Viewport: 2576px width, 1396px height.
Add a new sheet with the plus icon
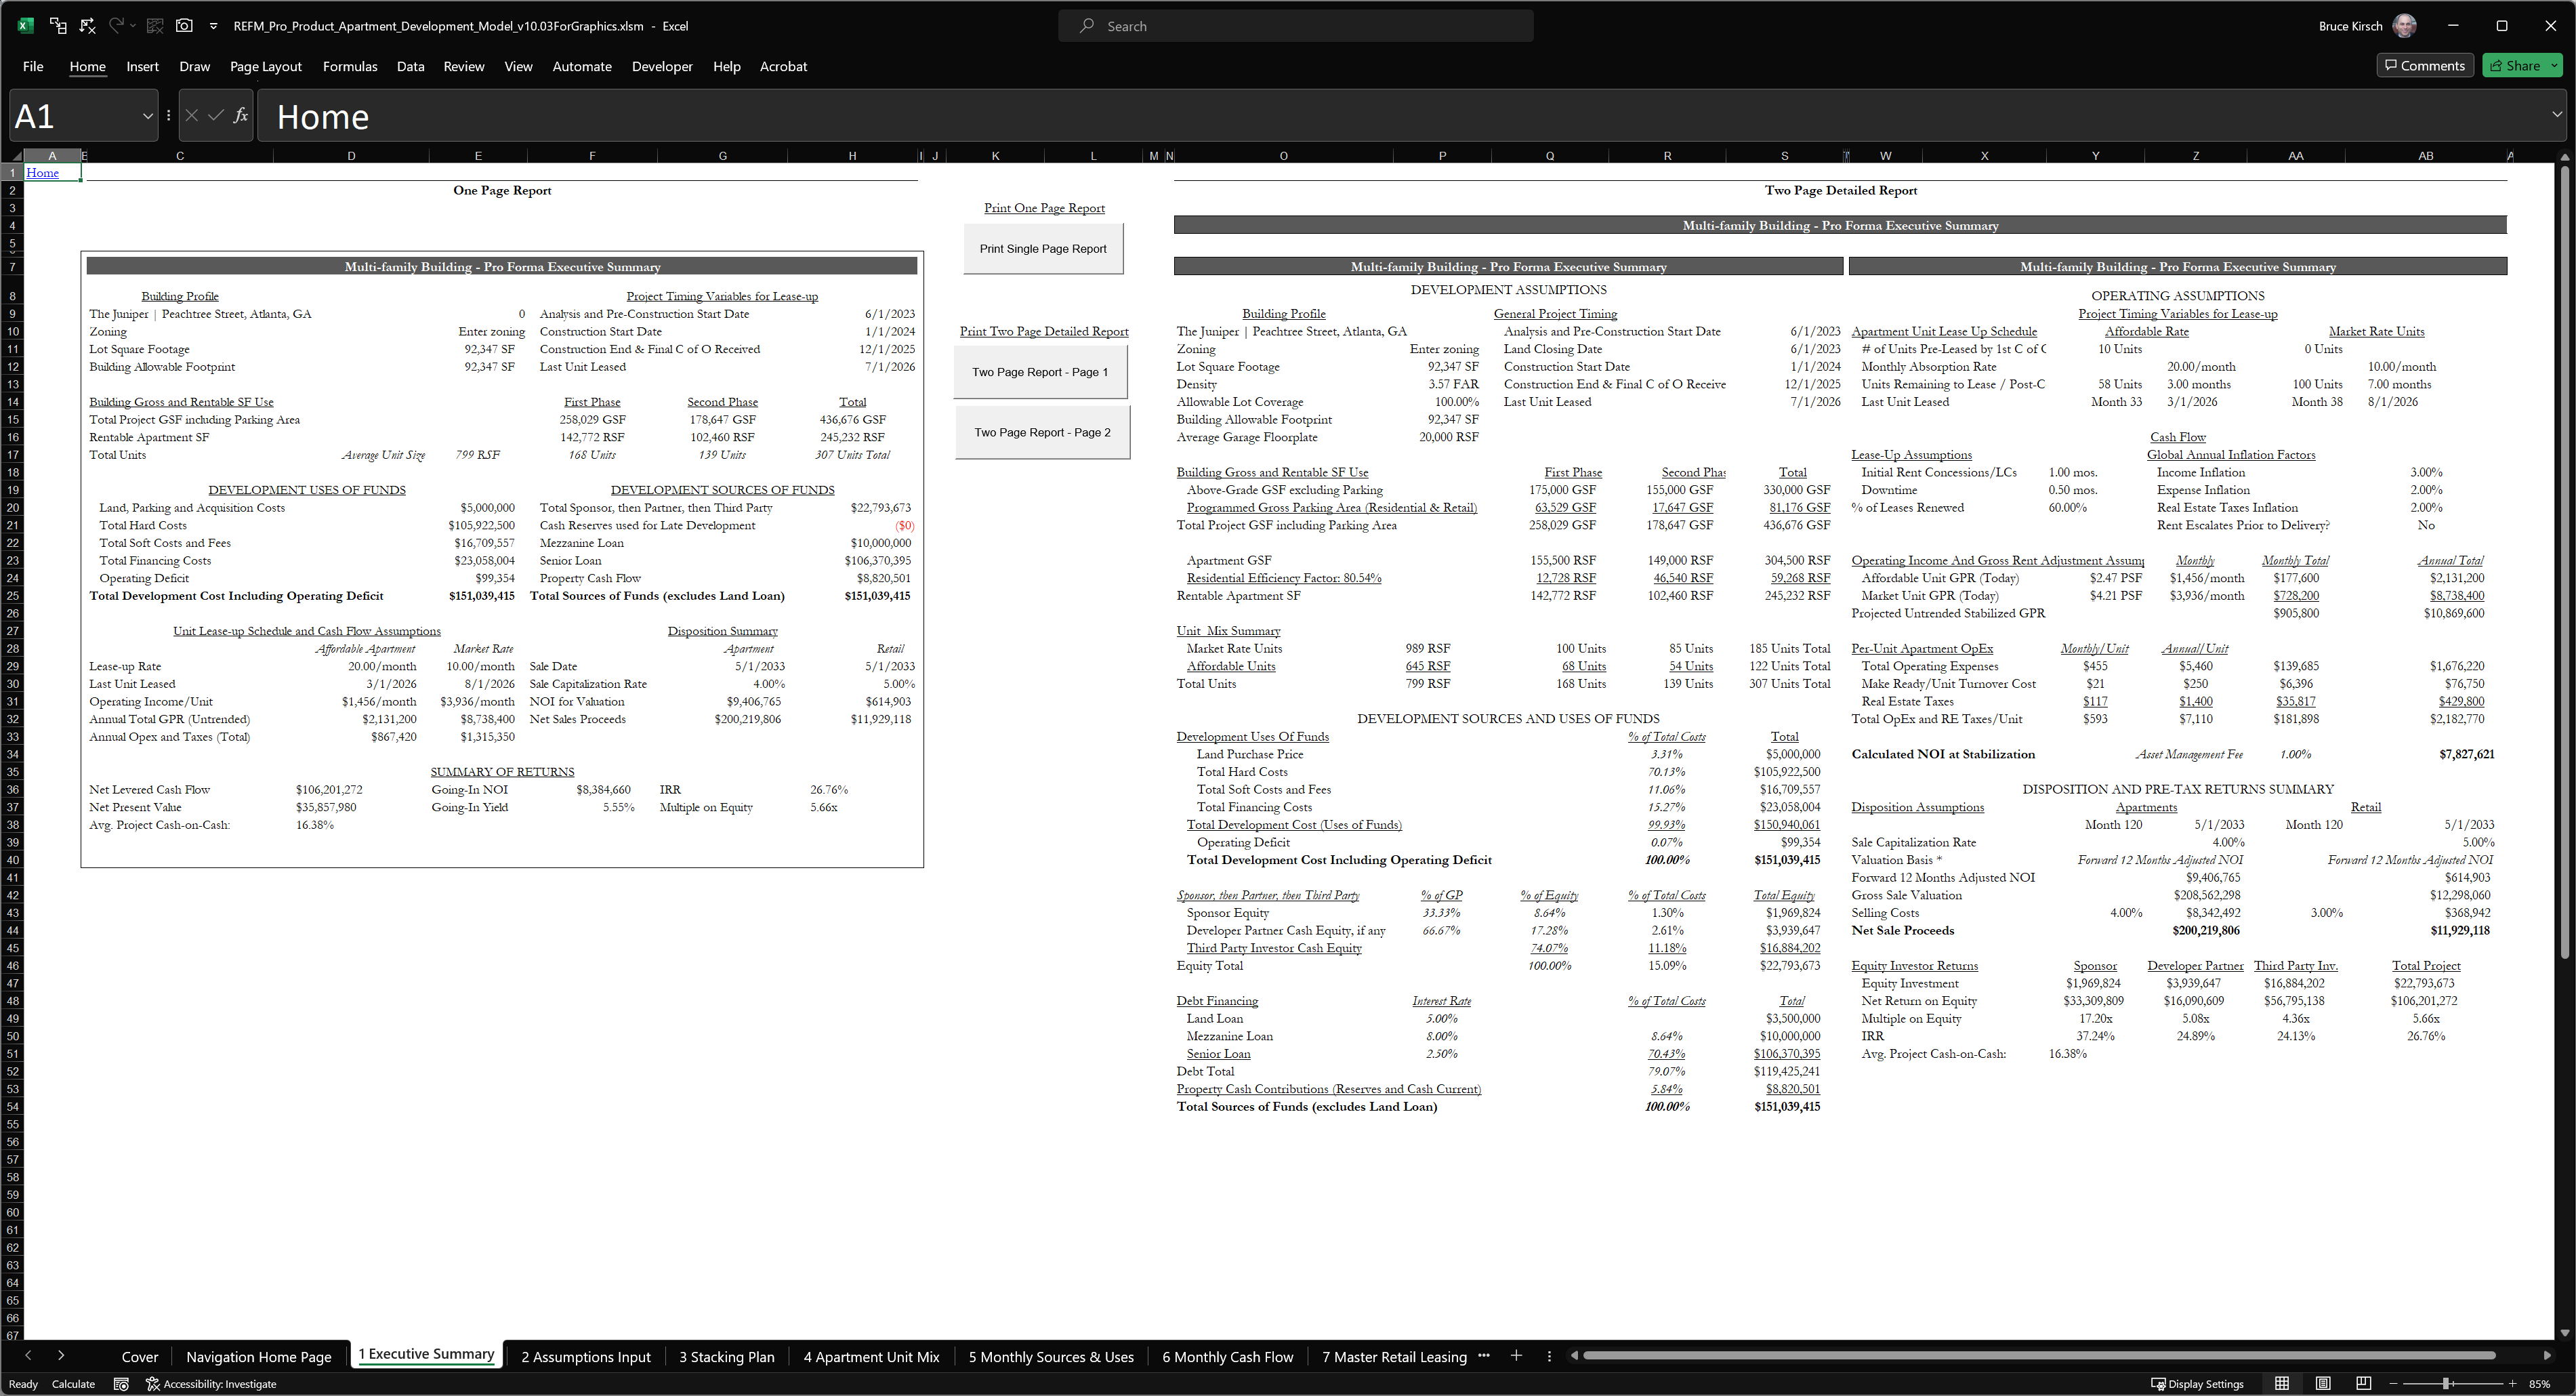point(1516,1356)
